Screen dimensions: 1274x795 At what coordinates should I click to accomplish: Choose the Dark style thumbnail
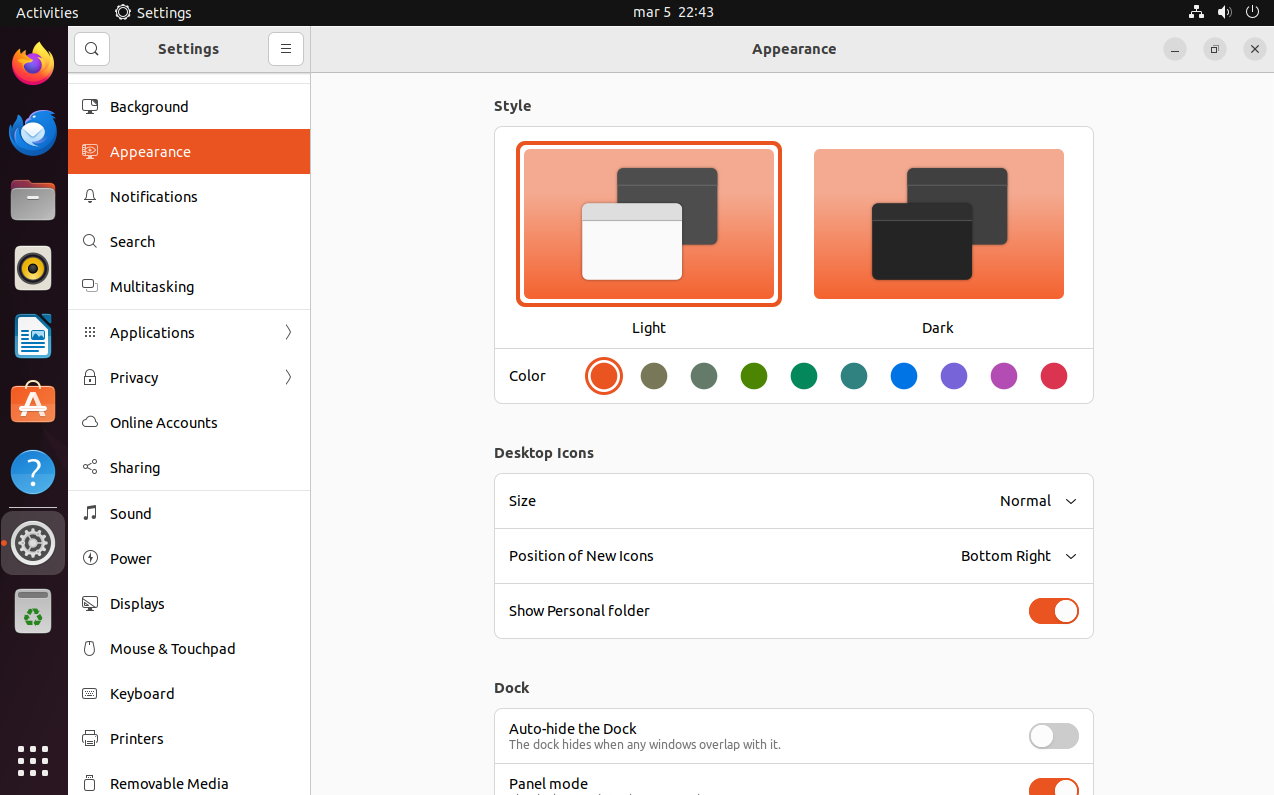(938, 224)
